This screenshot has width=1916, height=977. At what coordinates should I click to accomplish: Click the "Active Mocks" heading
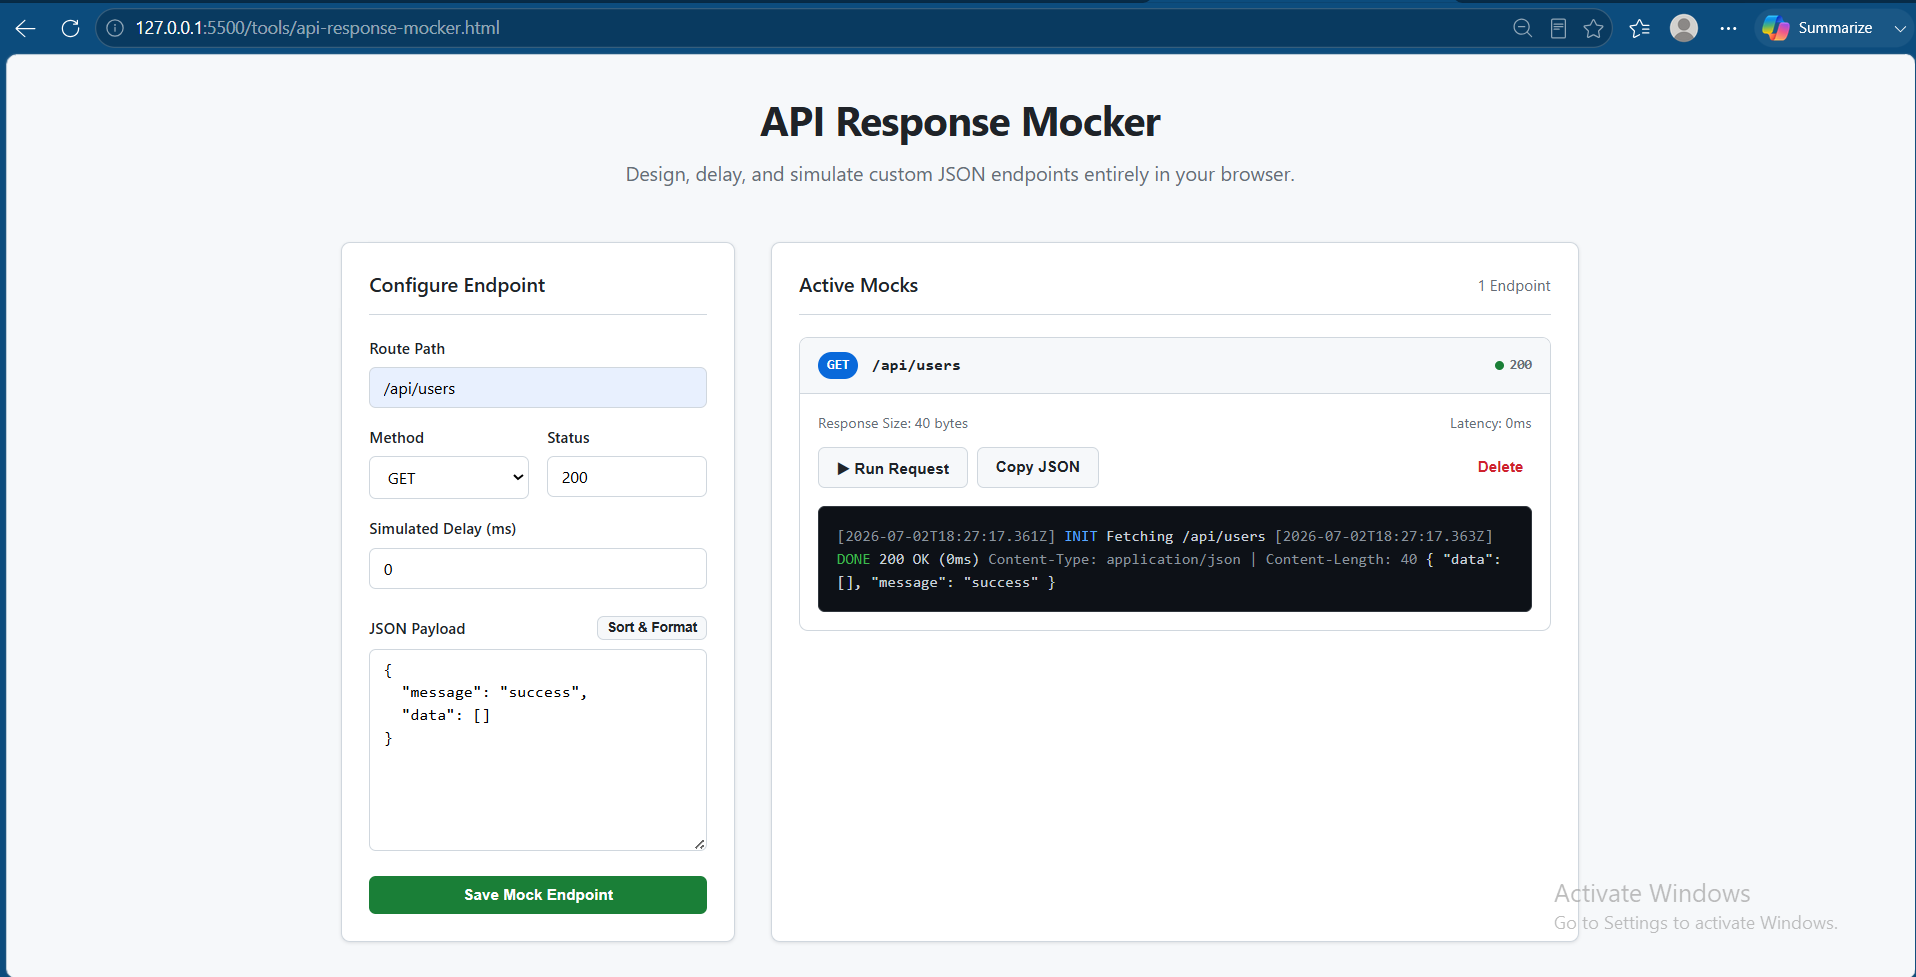tap(859, 285)
